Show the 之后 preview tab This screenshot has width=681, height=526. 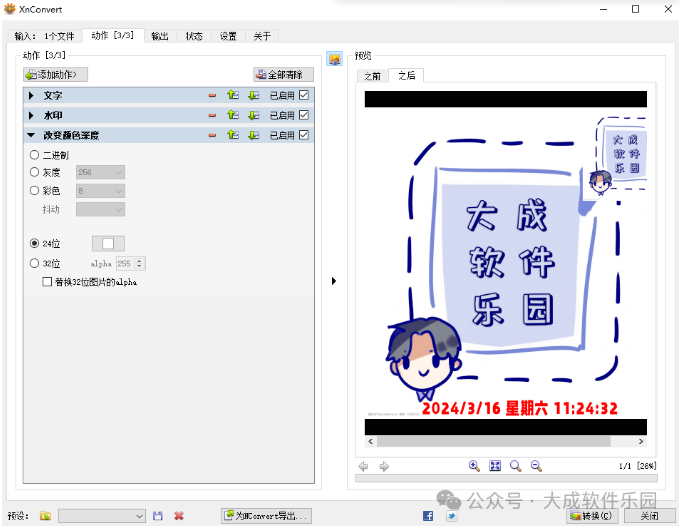pos(407,75)
